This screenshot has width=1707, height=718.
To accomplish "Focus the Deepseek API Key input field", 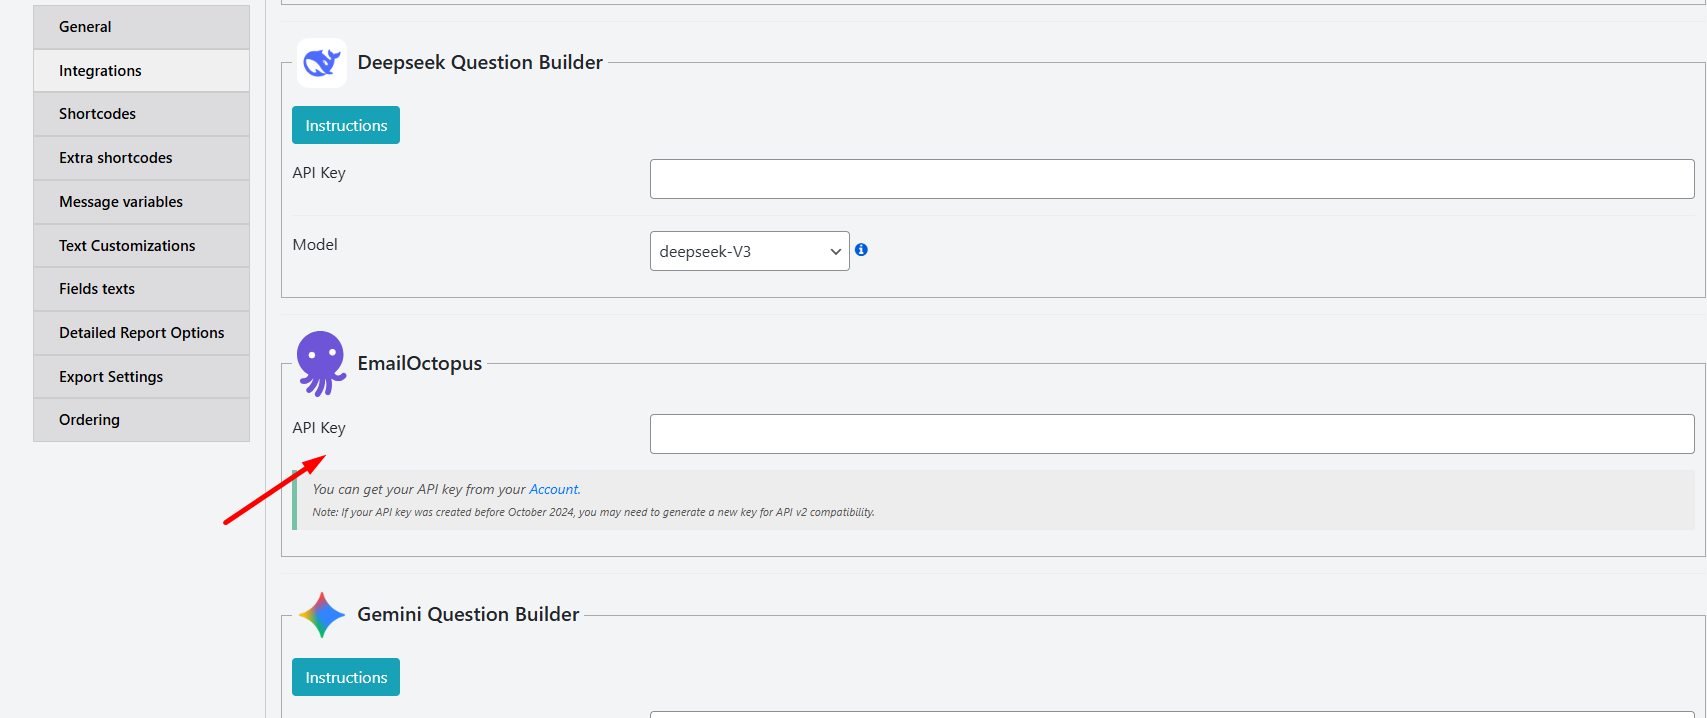I will (x=1172, y=179).
